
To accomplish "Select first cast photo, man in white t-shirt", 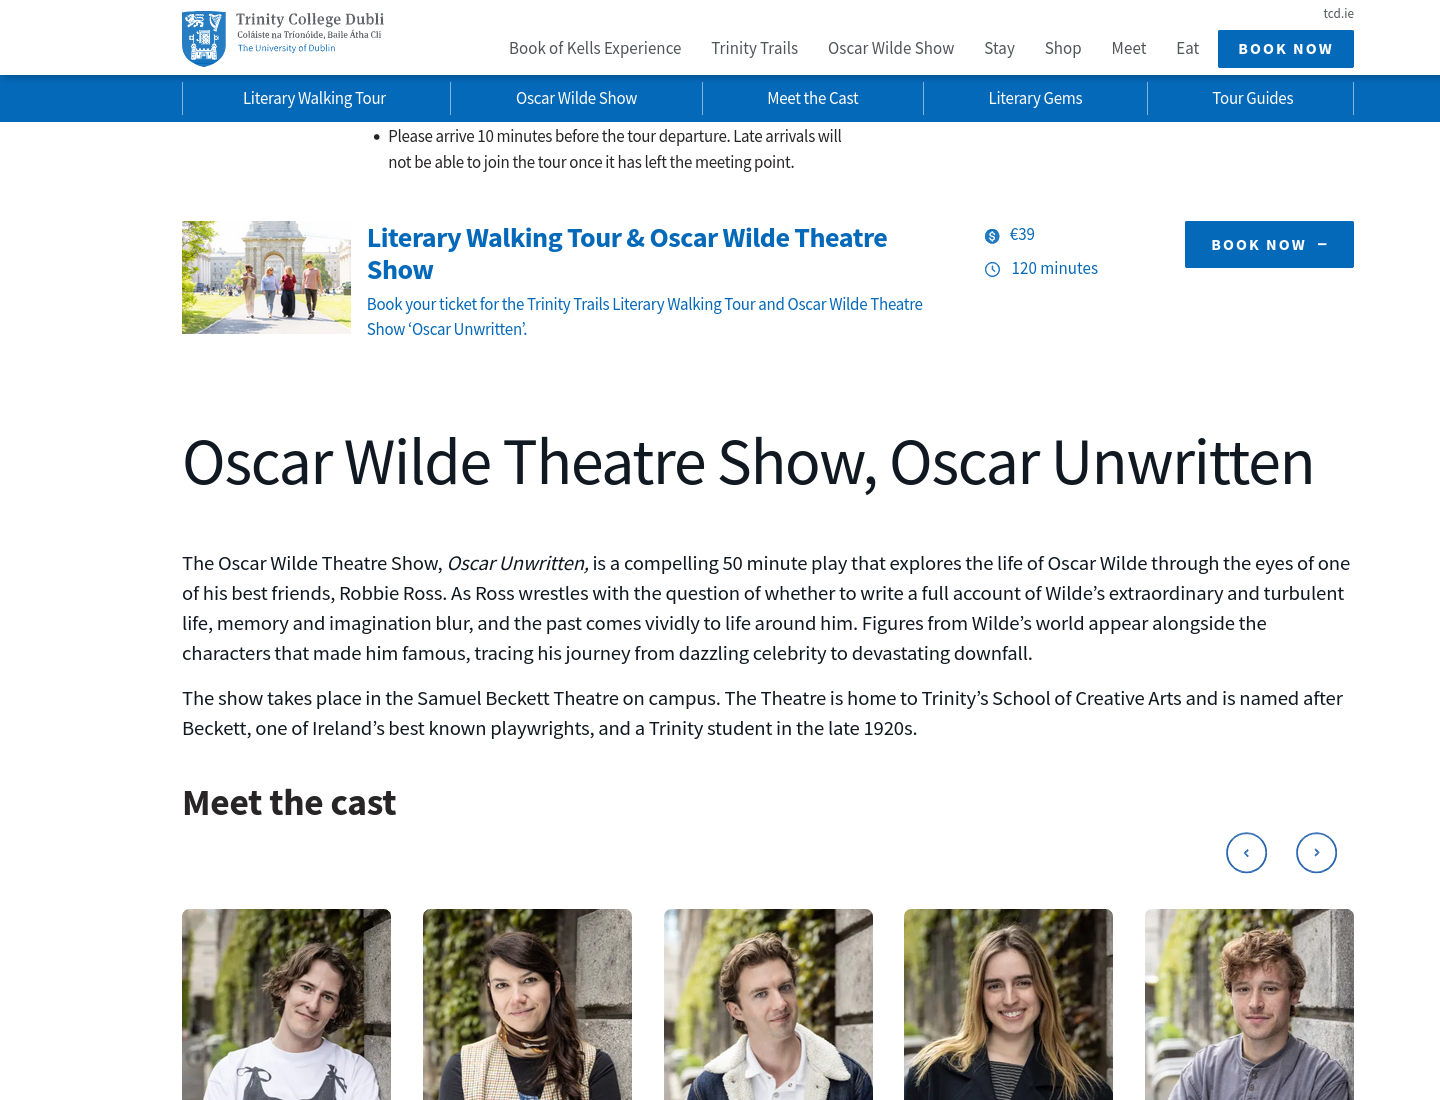I will (x=286, y=1004).
